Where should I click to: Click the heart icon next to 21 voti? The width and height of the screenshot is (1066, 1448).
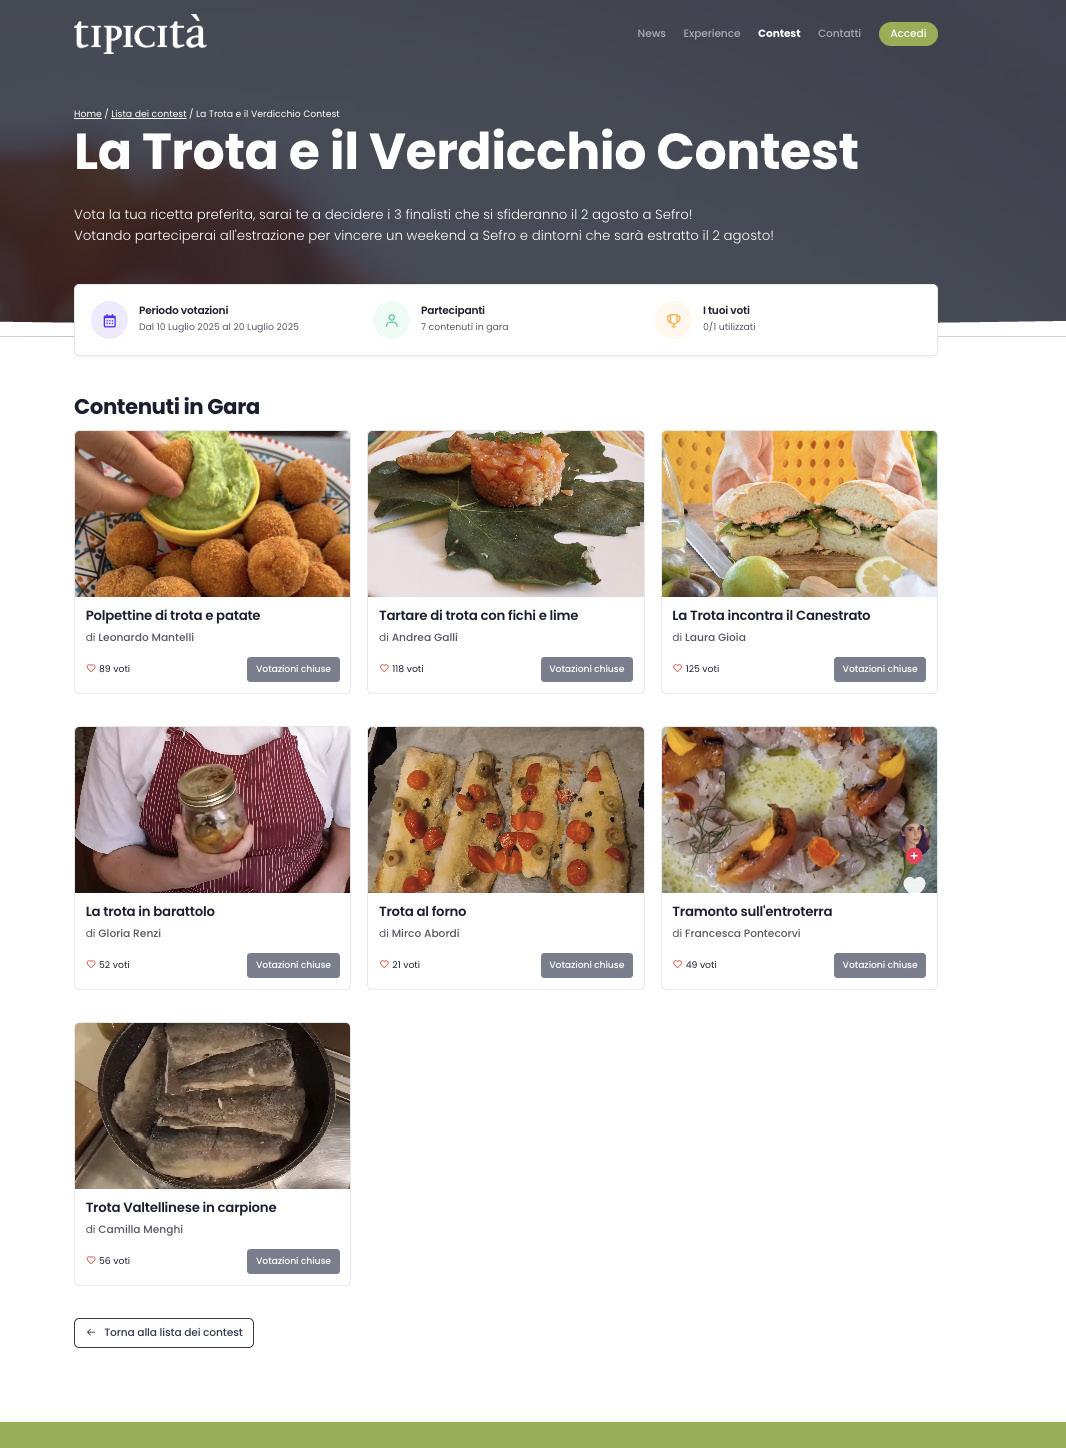[384, 964]
